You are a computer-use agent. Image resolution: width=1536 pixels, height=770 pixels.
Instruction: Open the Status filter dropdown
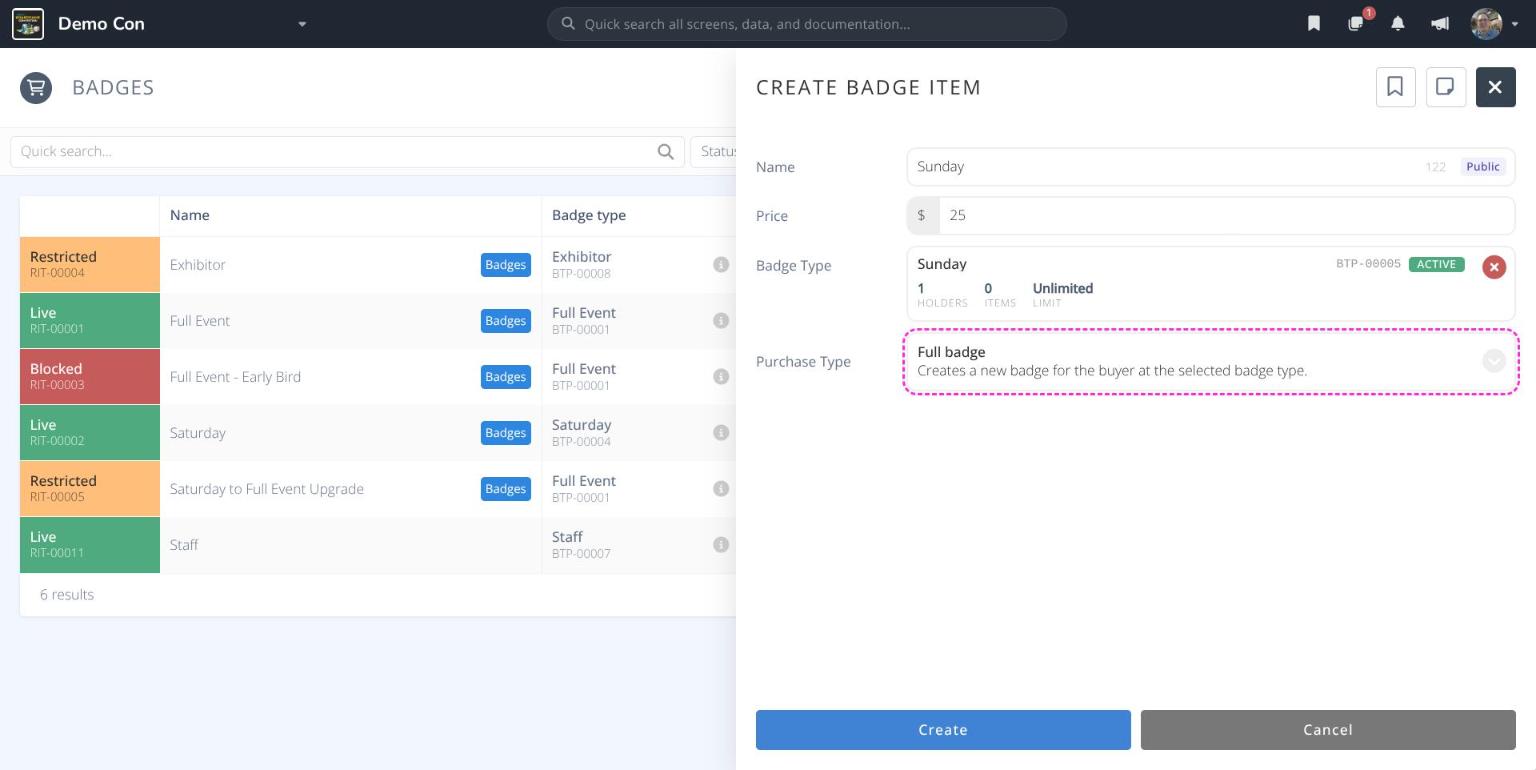[x=714, y=152]
